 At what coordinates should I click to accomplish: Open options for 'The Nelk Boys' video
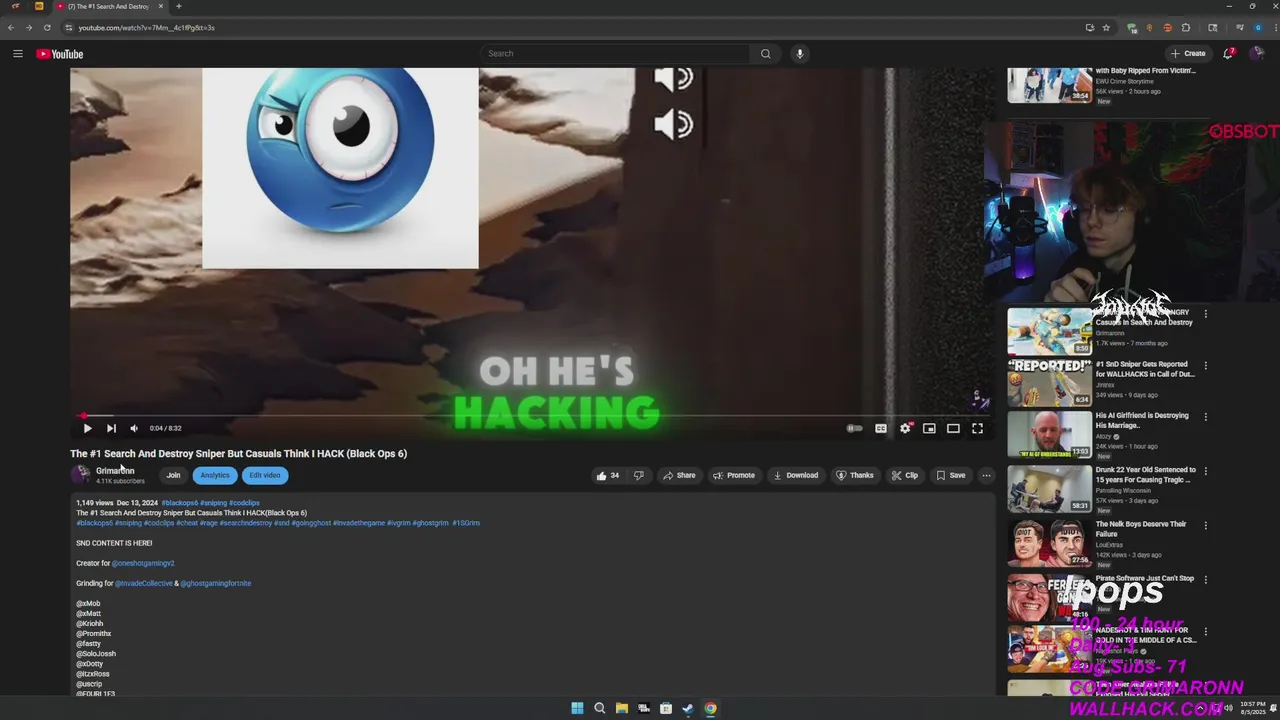1205,526
